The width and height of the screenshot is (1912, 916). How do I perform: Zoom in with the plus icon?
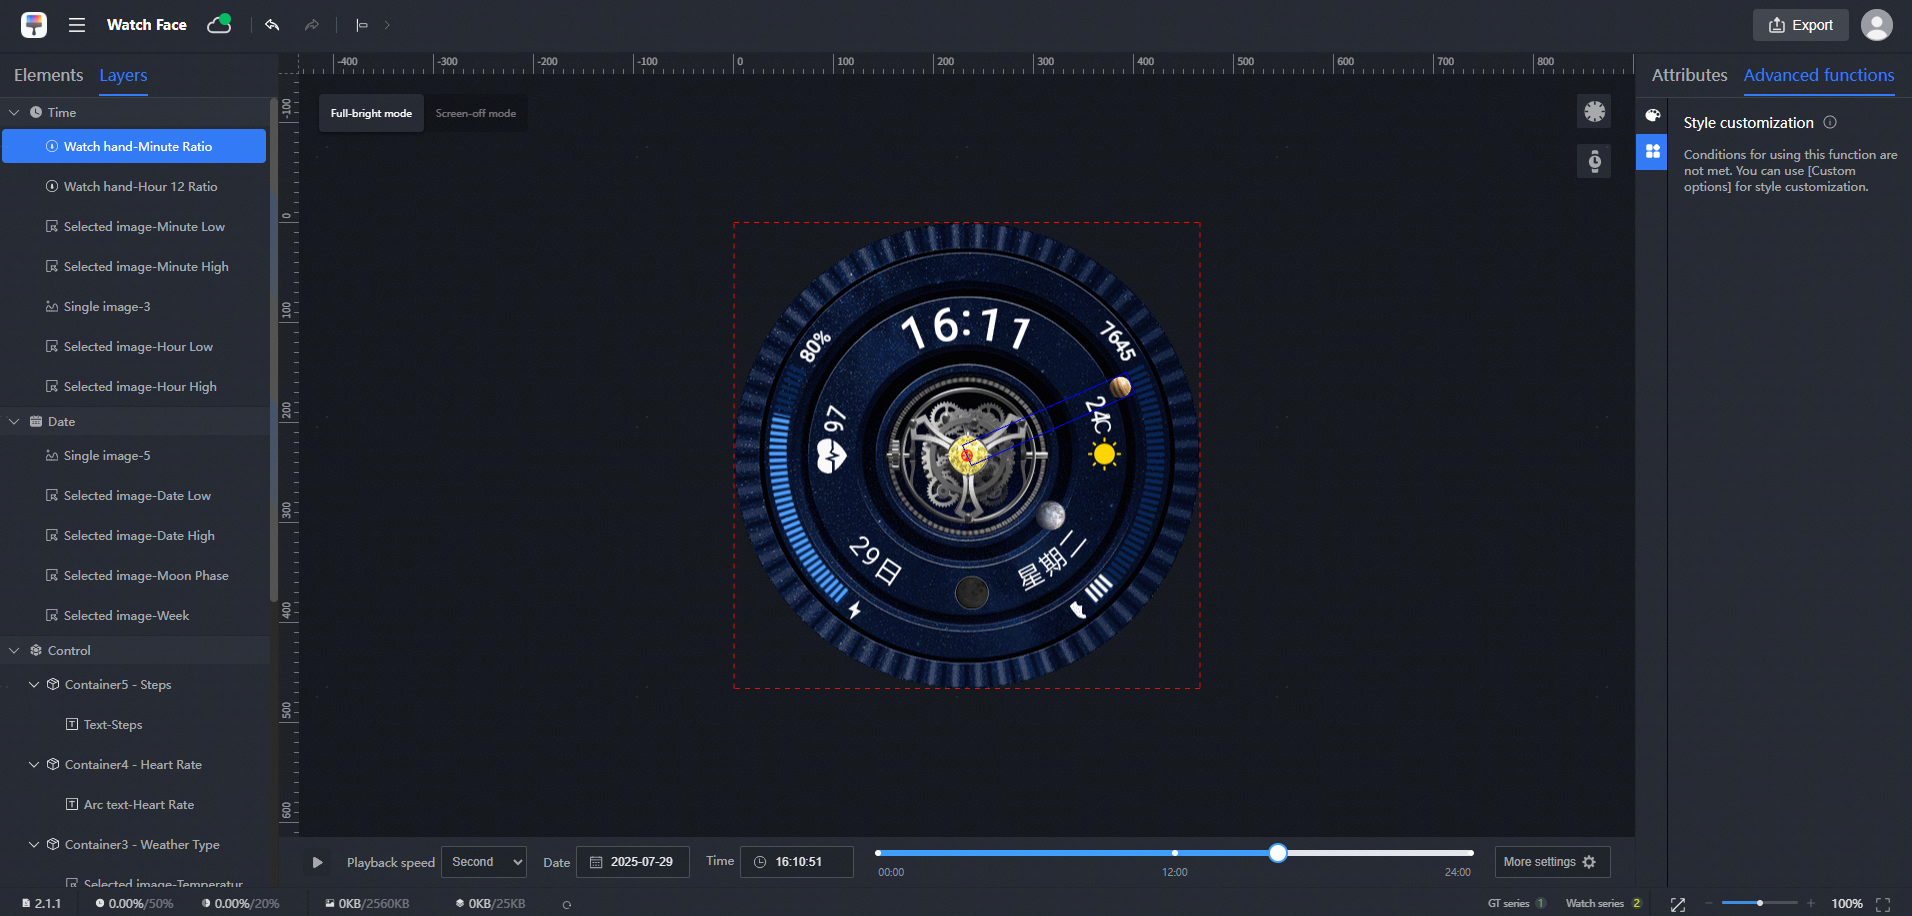1810,903
